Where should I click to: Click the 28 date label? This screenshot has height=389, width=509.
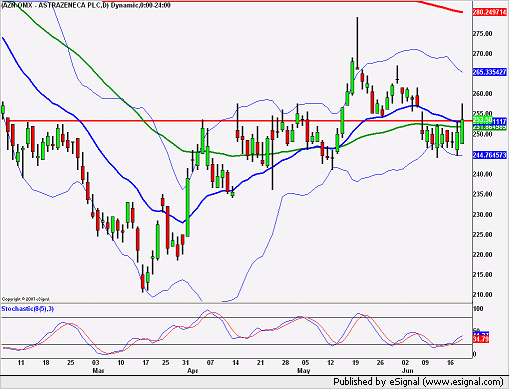[285, 363]
